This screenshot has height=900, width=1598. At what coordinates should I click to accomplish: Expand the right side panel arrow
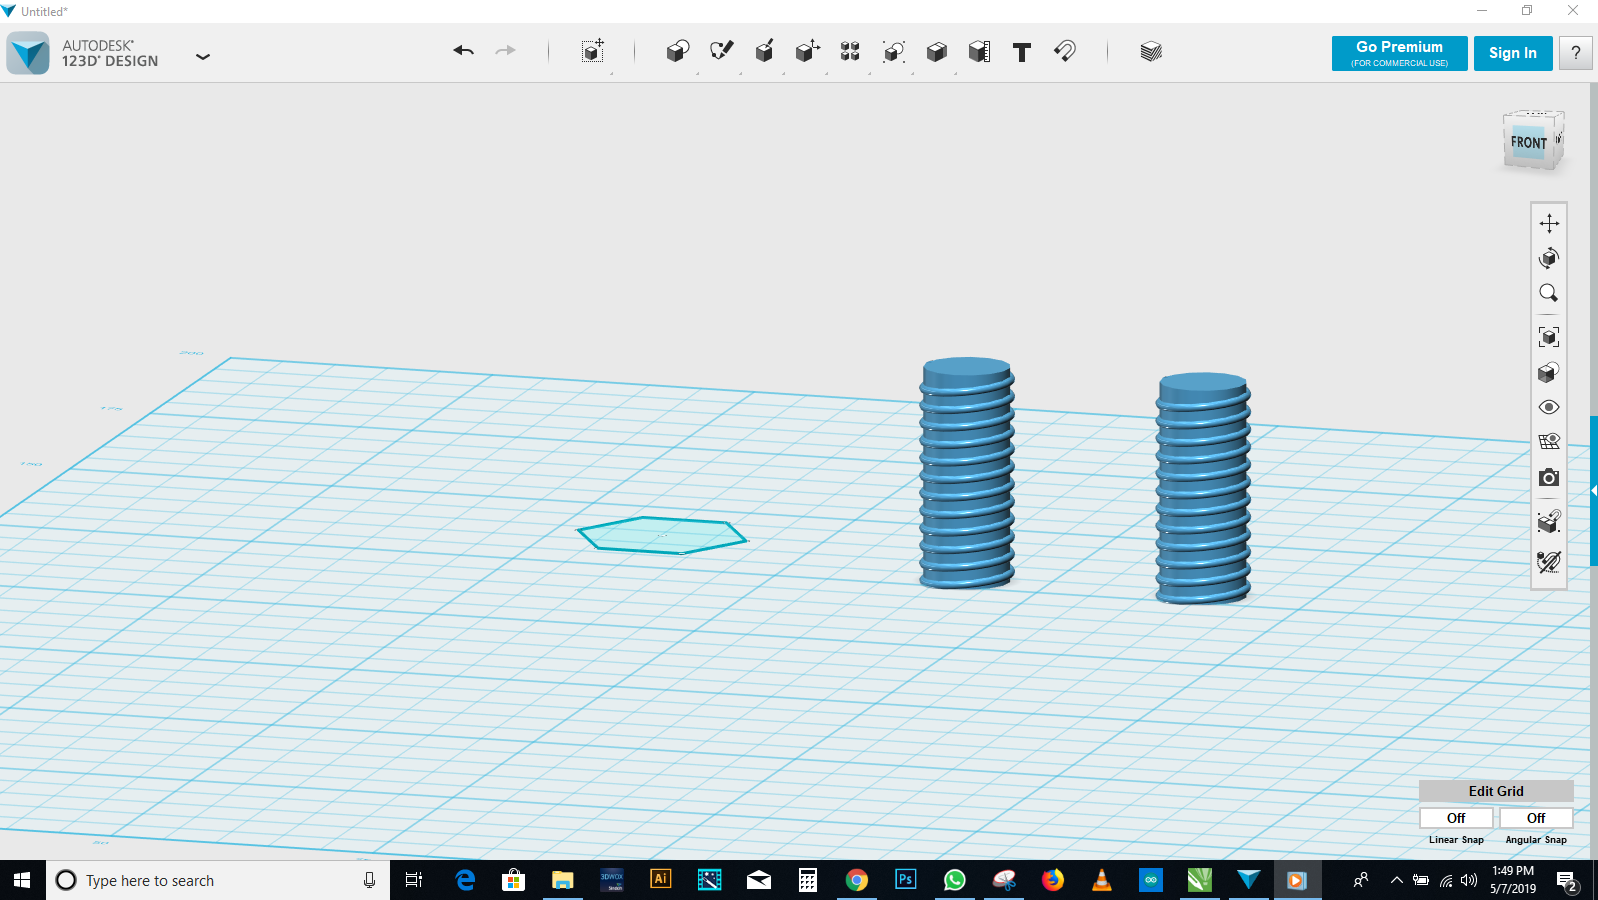[1594, 490]
